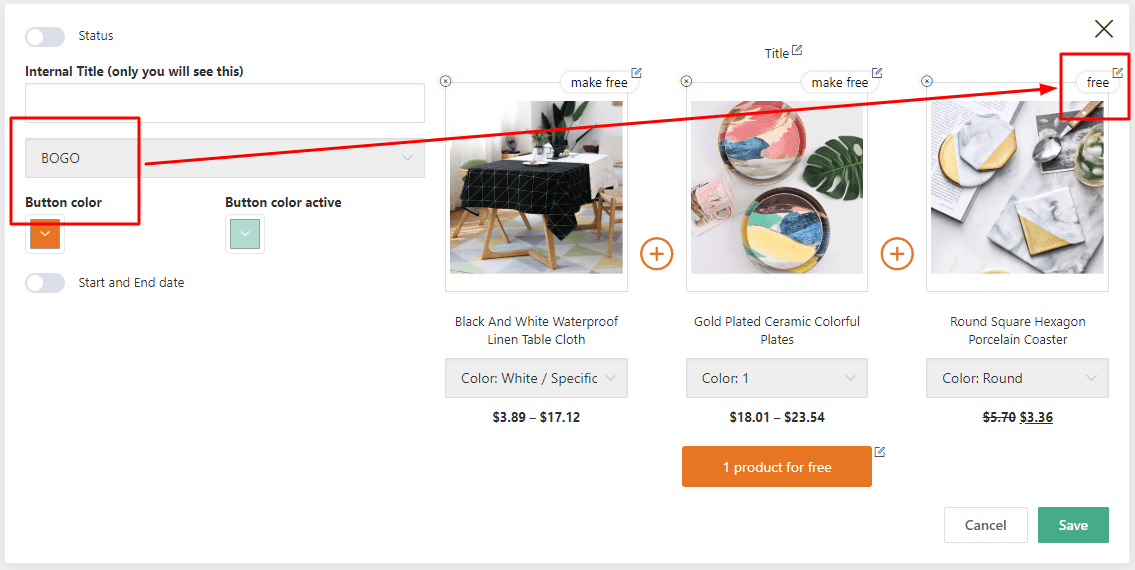Edit the plates product's make free label
Image resolution: width=1135 pixels, height=570 pixels.
point(877,73)
